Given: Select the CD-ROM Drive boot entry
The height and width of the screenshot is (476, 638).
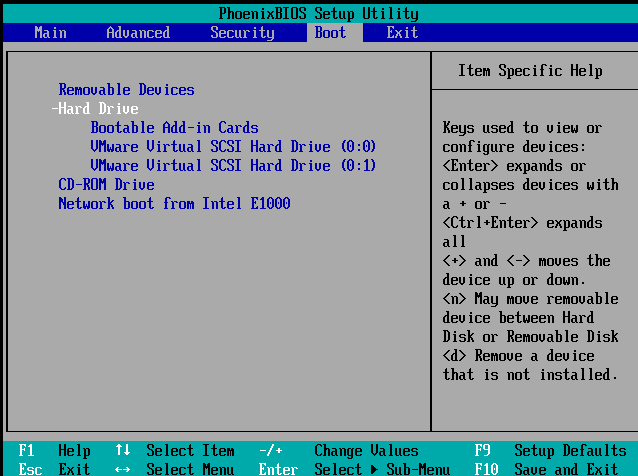Looking at the screenshot, I should (x=106, y=185).
